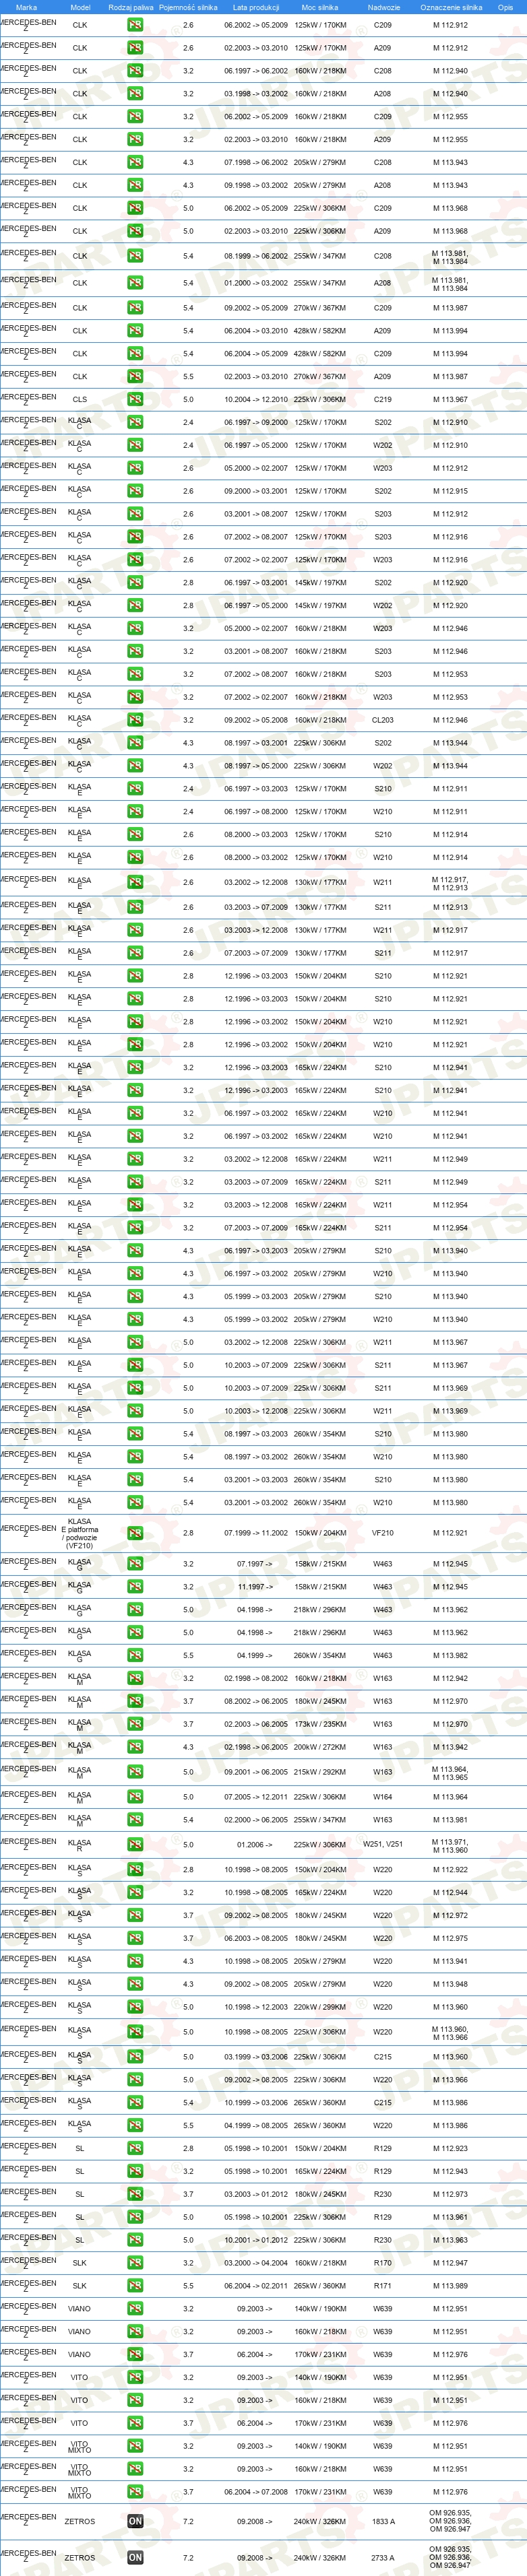Click petrol icon in Klasa S M 112.944 row

point(135,1893)
